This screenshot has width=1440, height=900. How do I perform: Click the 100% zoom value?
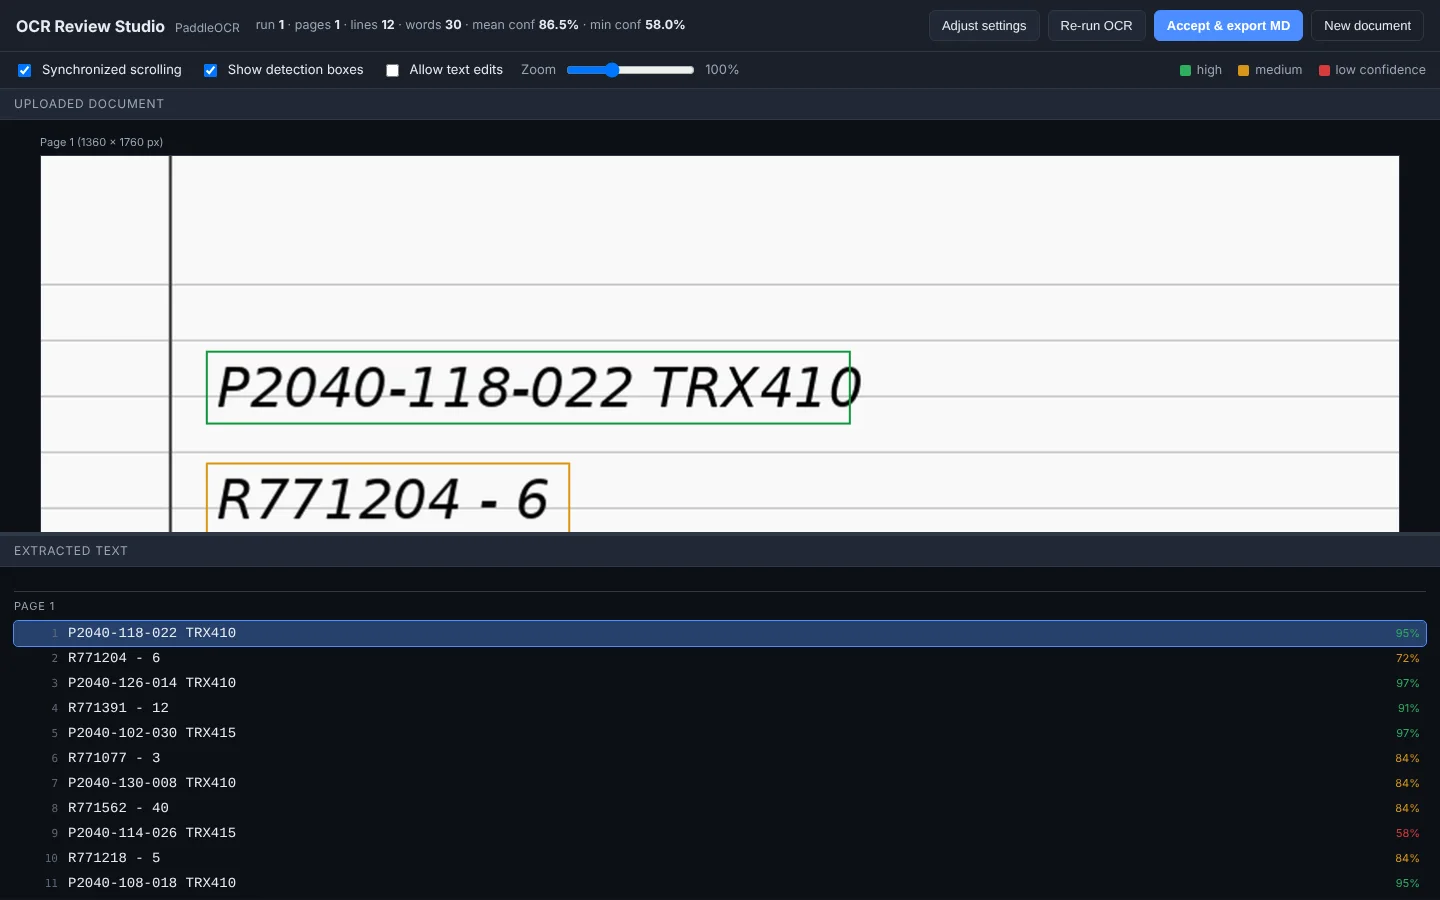[x=722, y=70]
